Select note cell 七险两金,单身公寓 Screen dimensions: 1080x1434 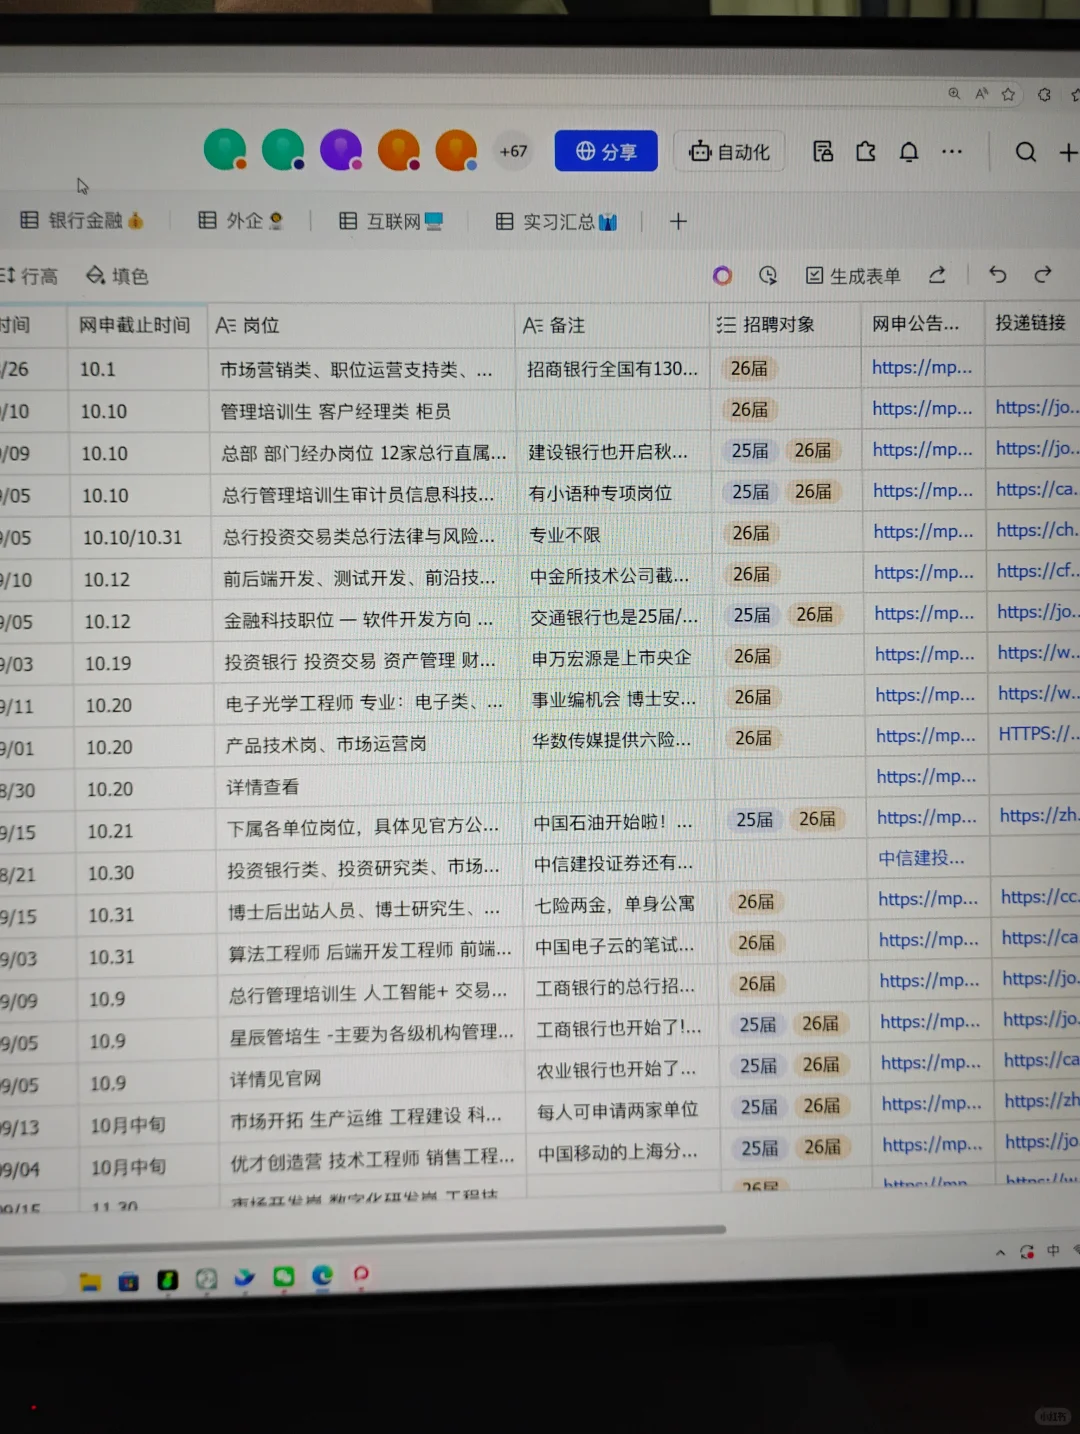click(620, 904)
